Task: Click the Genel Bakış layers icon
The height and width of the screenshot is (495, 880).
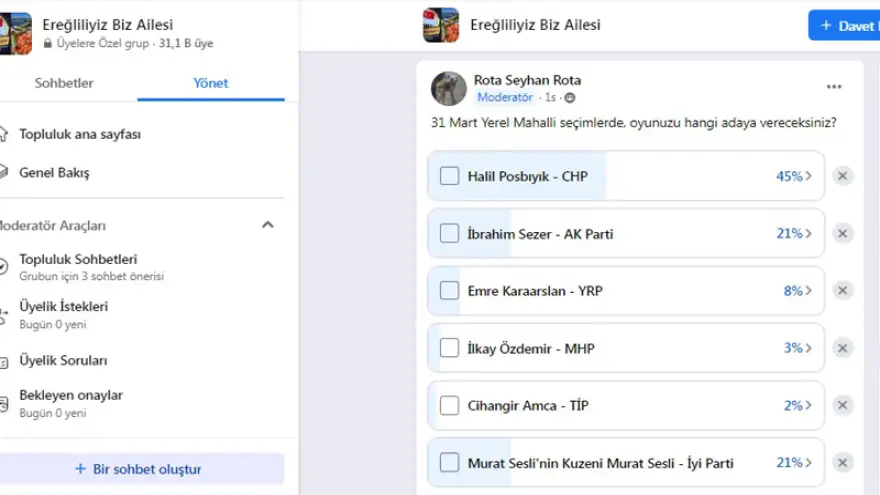Action: [3, 172]
